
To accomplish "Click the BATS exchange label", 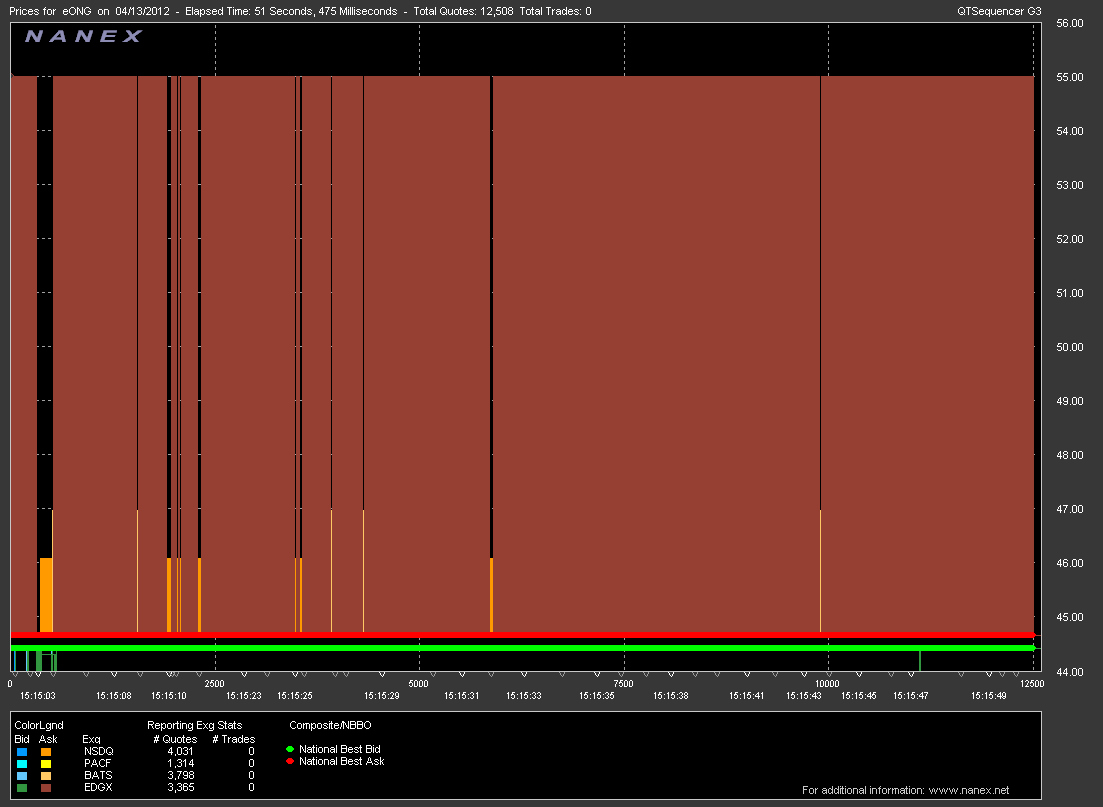I will tap(98, 775).
